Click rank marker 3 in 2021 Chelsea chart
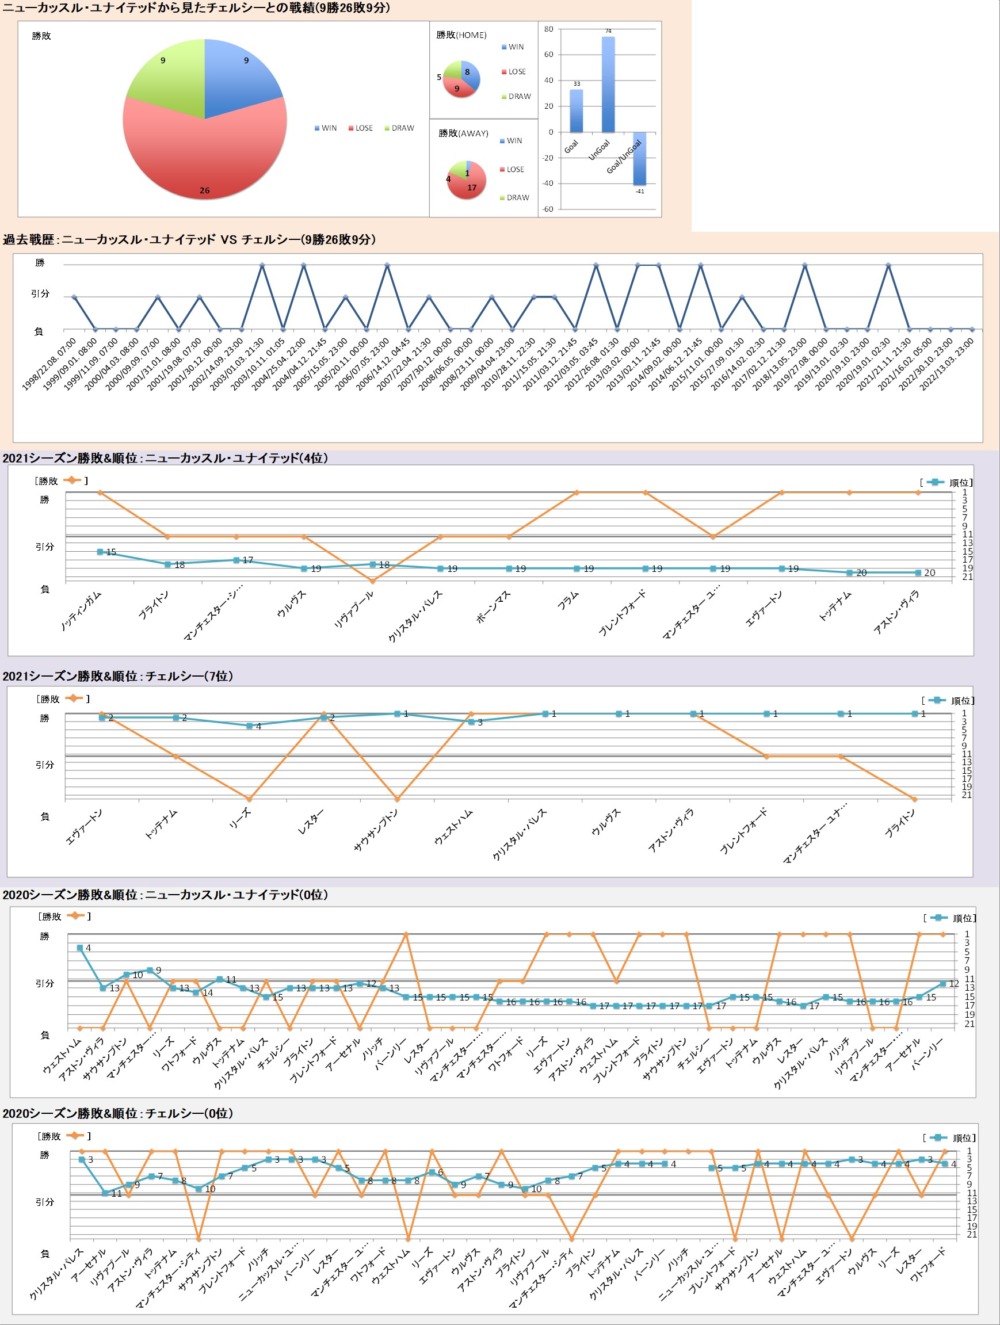The height and width of the screenshot is (1325, 1000). point(471,721)
